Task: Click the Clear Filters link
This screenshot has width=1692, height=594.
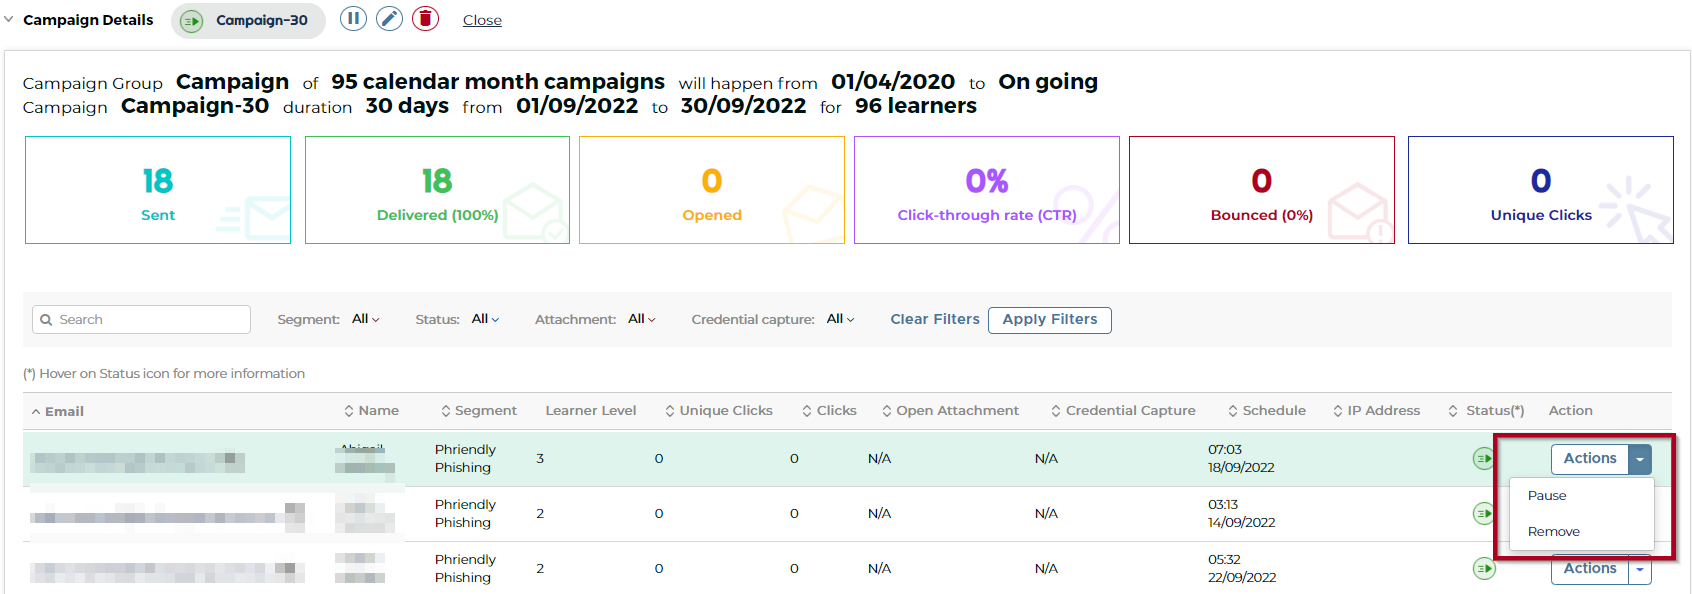Action: point(934,319)
